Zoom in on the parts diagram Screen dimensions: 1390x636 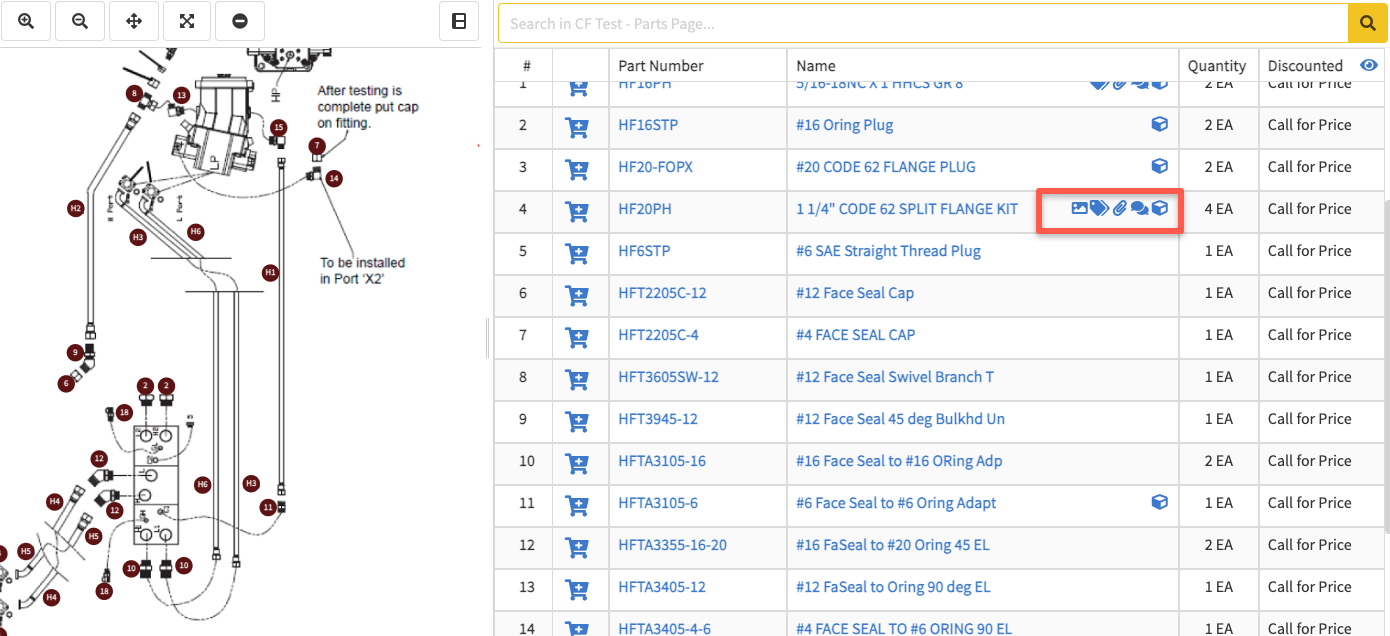(x=27, y=21)
